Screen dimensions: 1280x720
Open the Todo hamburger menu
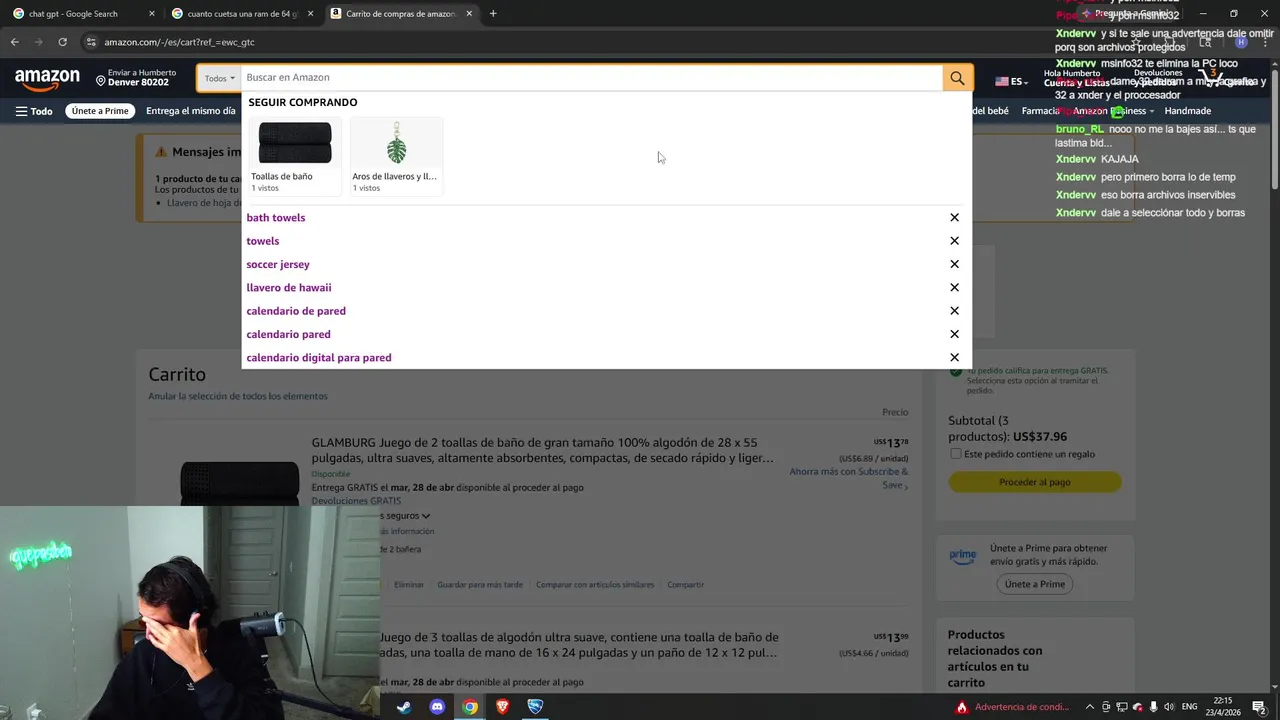34,111
